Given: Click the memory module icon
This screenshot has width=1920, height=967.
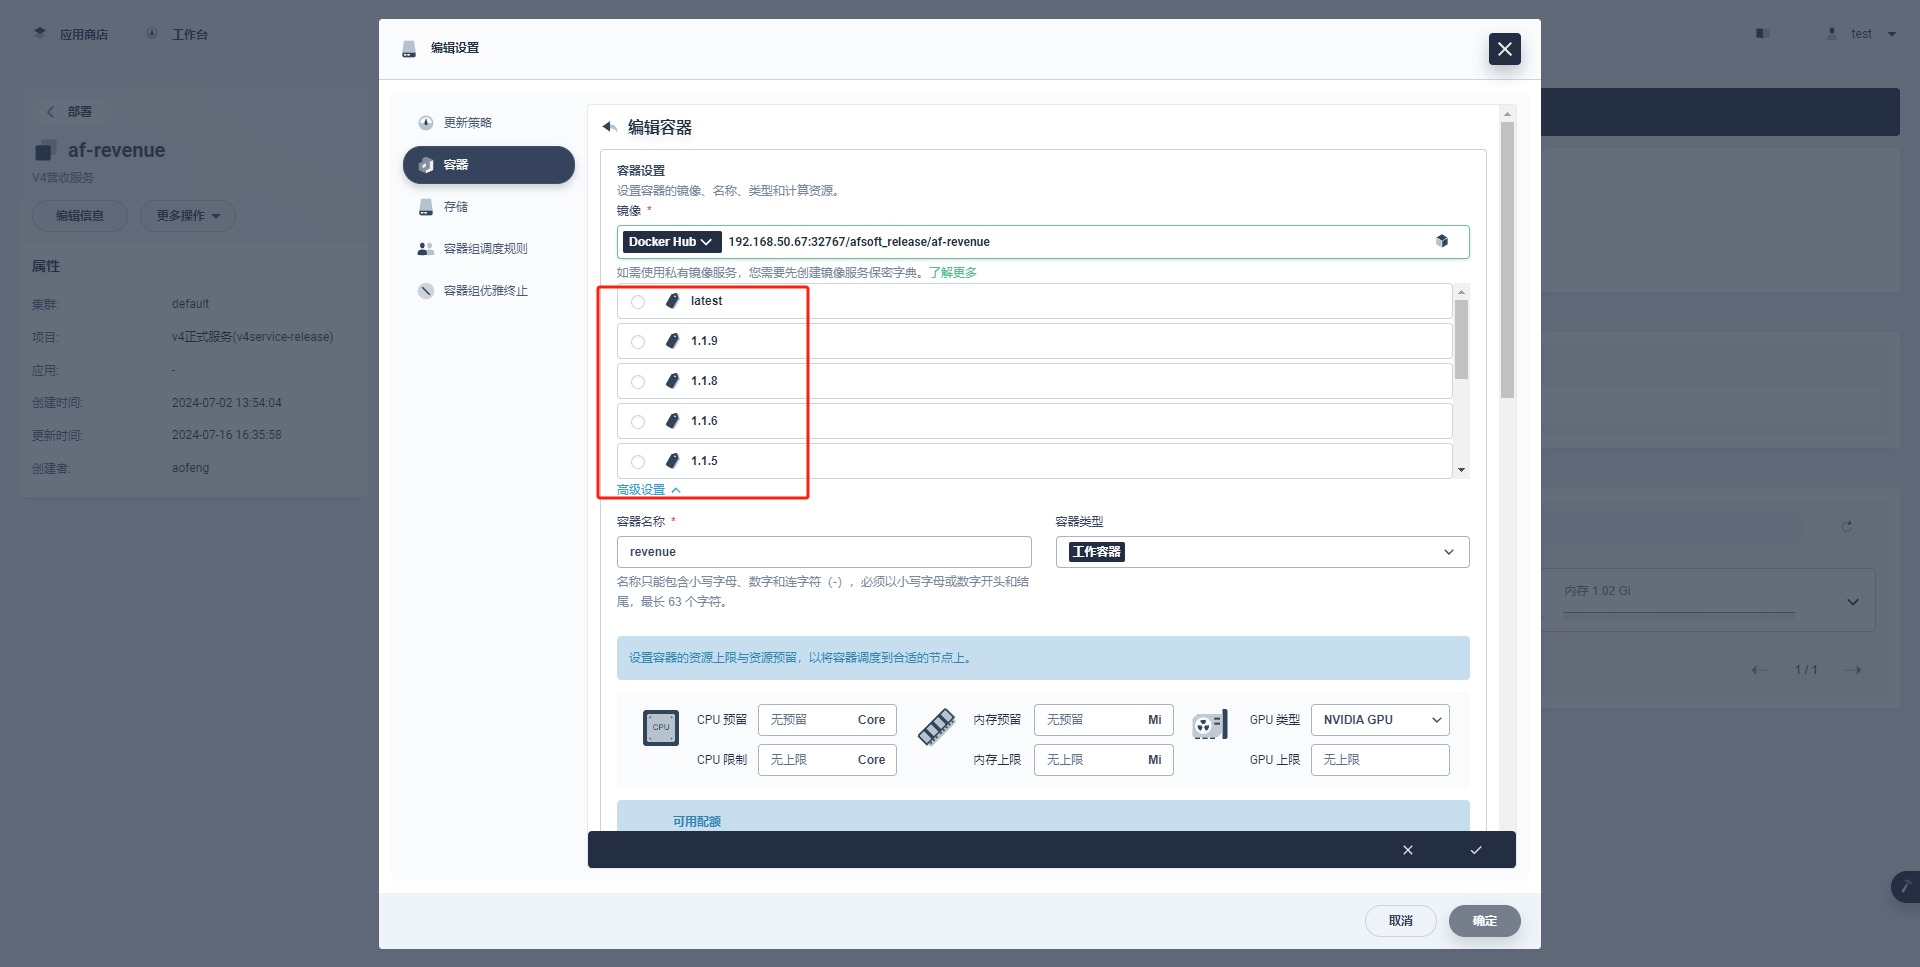Looking at the screenshot, I should click(x=937, y=727).
